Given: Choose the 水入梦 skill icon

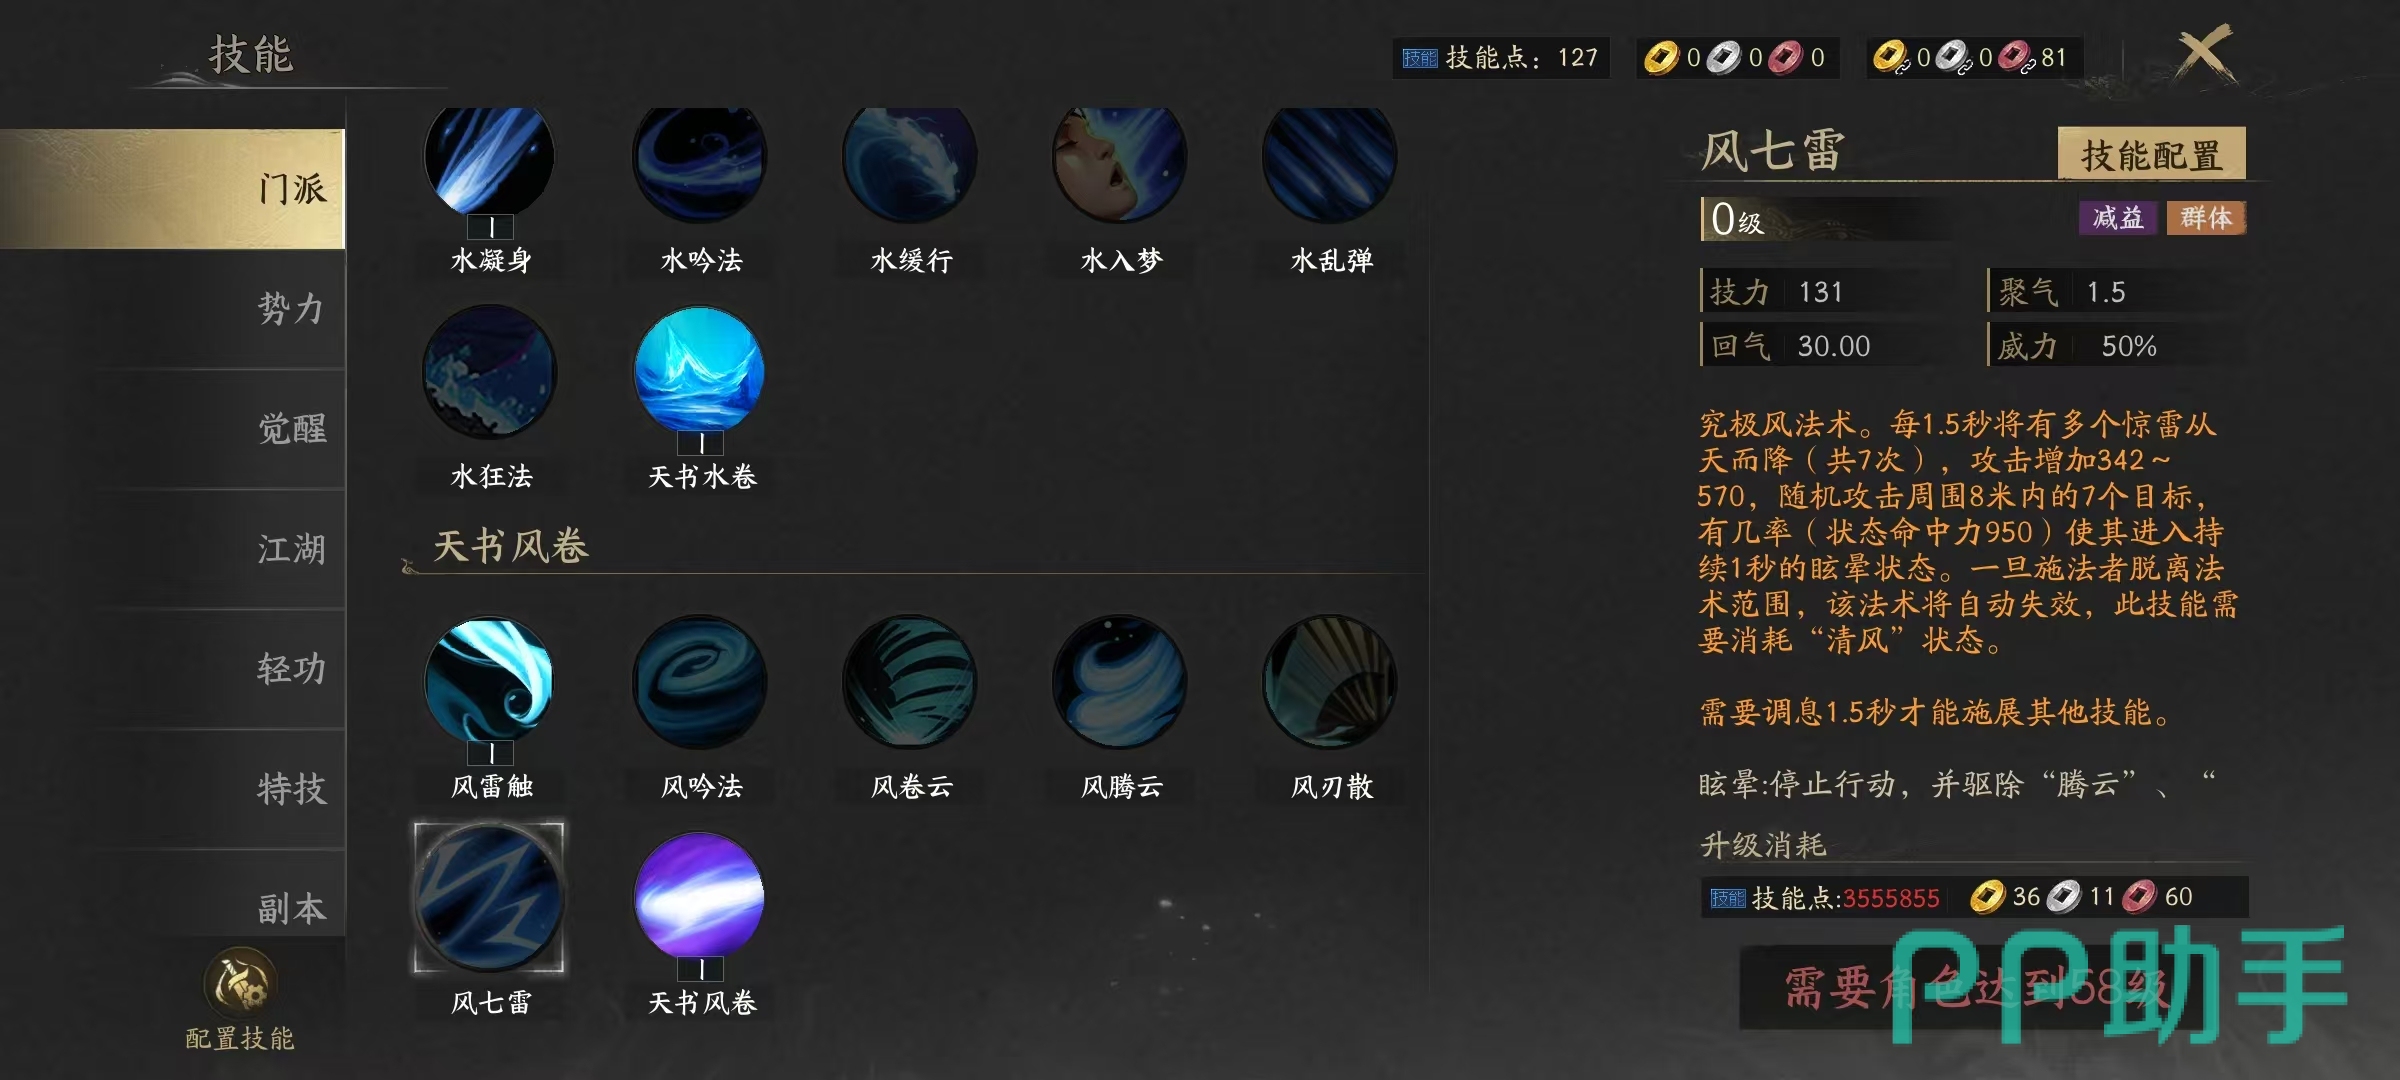Looking at the screenshot, I should 1120,158.
